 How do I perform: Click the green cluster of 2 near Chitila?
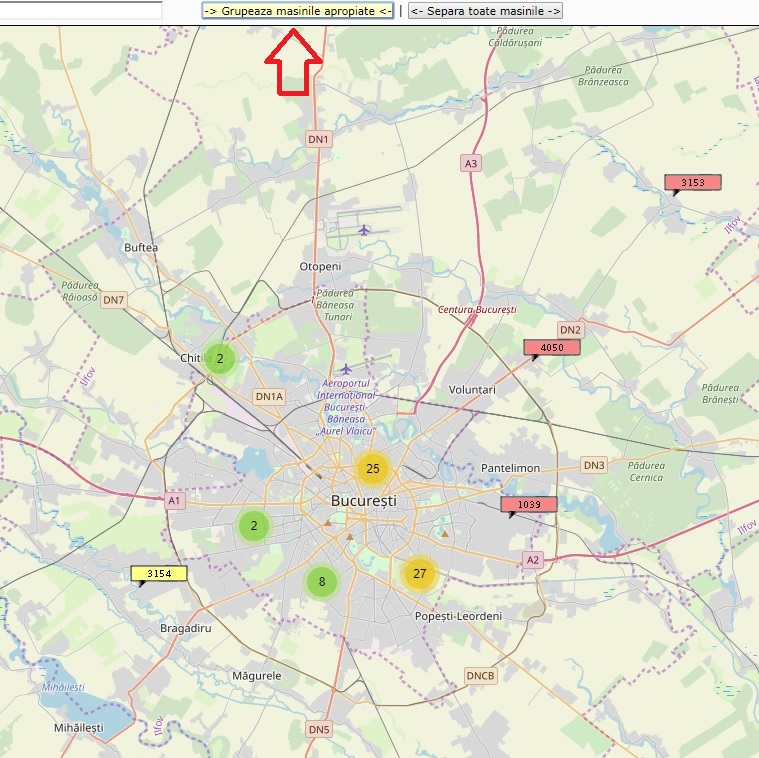tap(220, 358)
